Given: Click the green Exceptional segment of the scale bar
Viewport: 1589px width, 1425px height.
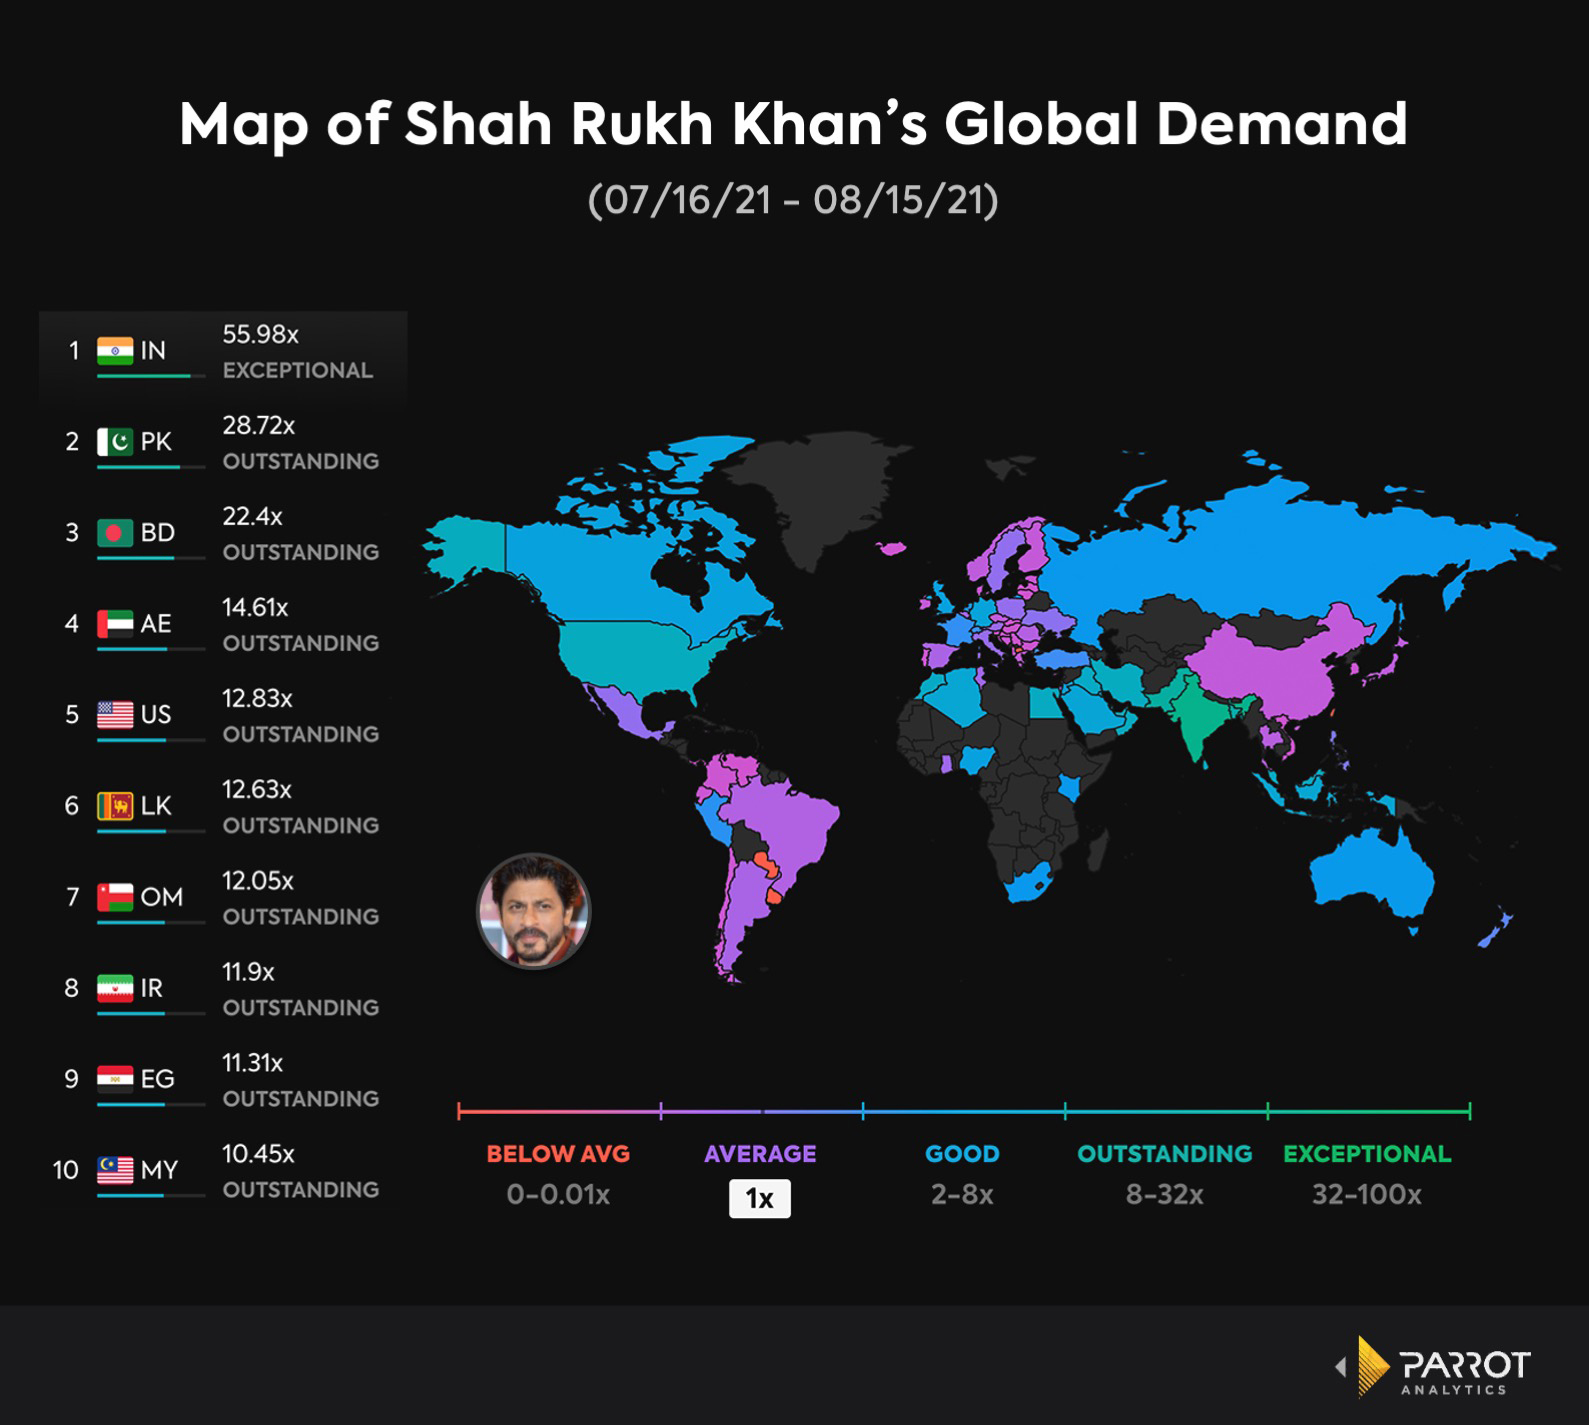Looking at the screenshot, I should (1369, 1111).
